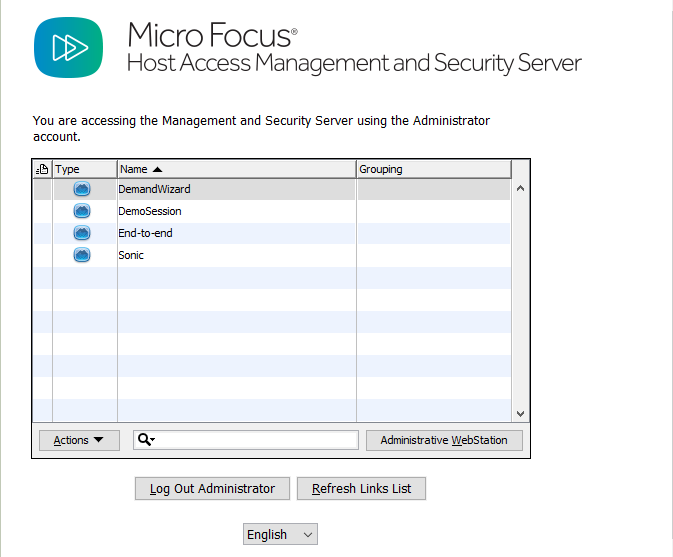
Task: Click the DemoSession session type icon
Action: pyautogui.click(x=82, y=211)
